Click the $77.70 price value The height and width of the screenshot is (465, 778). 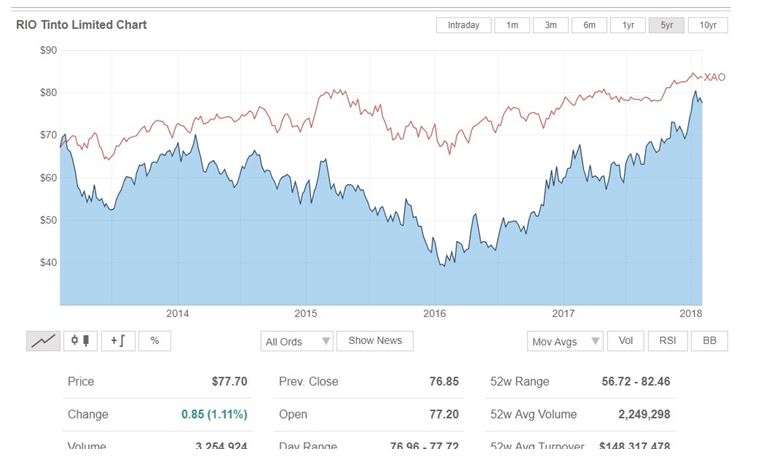[229, 382]
